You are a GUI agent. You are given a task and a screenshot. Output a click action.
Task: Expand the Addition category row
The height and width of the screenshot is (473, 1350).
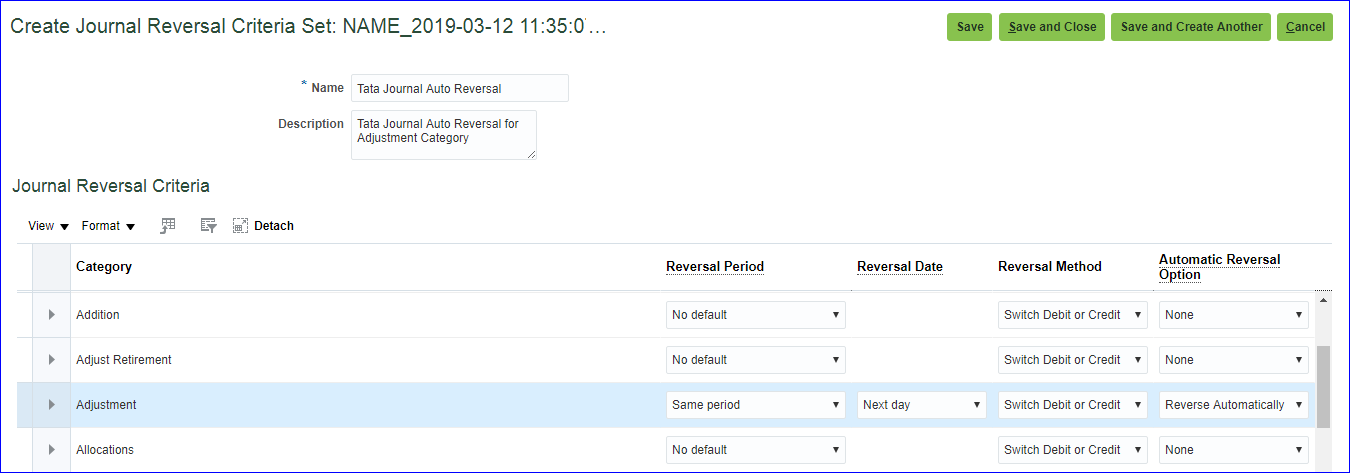pyautogui.click(x=51, y=315)
